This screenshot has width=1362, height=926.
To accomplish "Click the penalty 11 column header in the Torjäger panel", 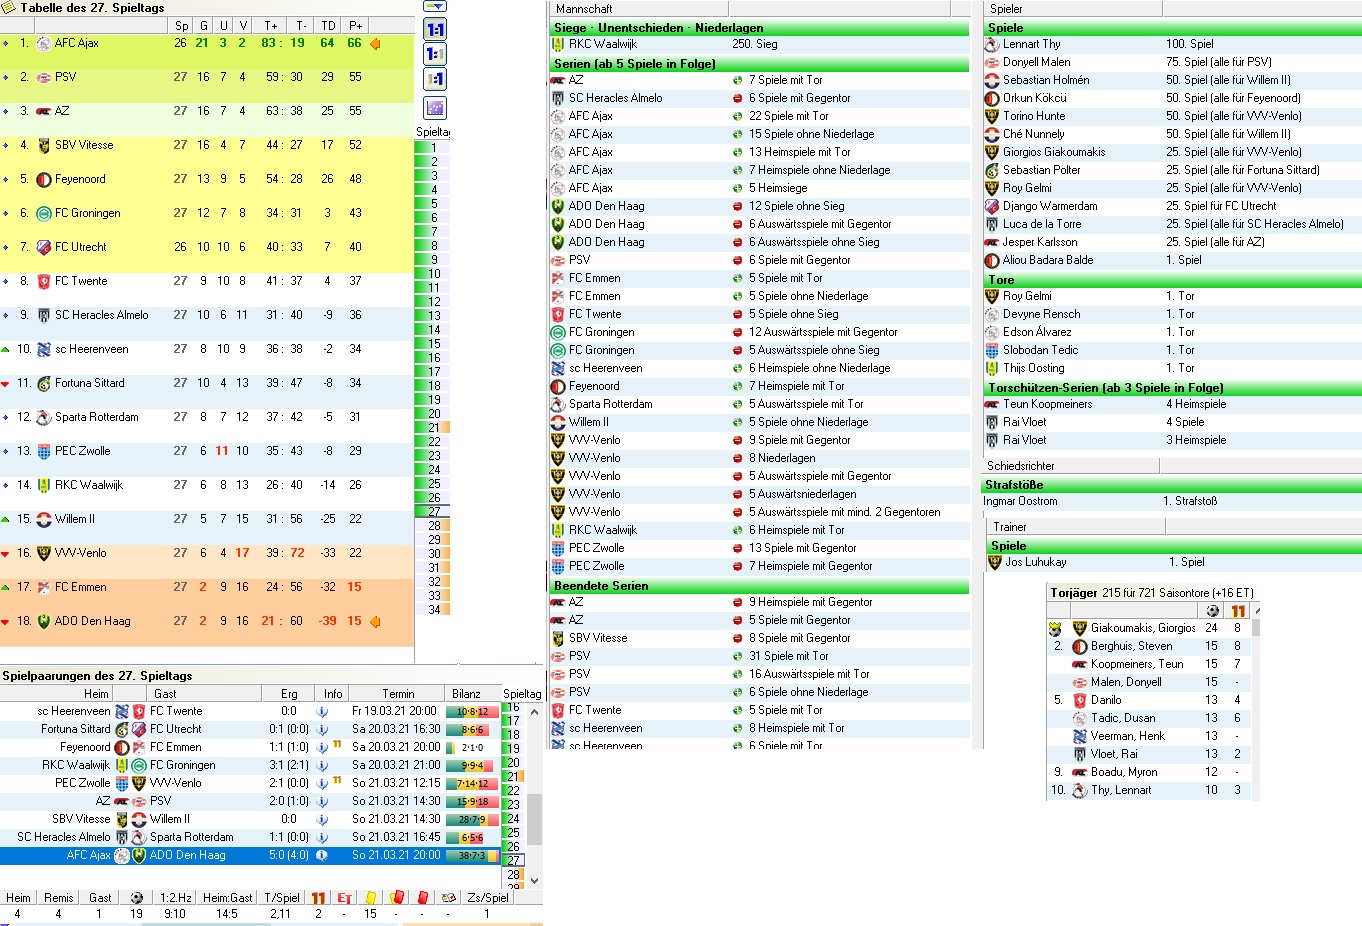I will pyautogui.click(x=1238, y=610).
